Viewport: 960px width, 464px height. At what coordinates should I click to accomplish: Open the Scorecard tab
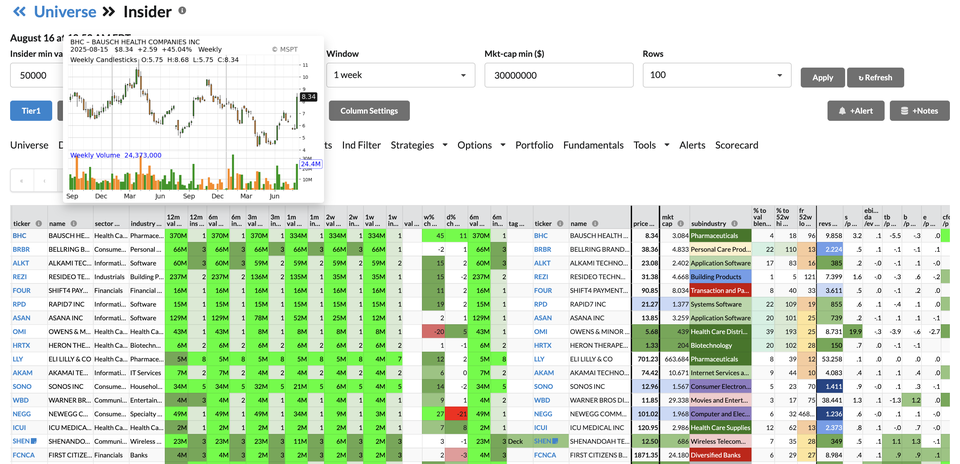click(737, 145)
